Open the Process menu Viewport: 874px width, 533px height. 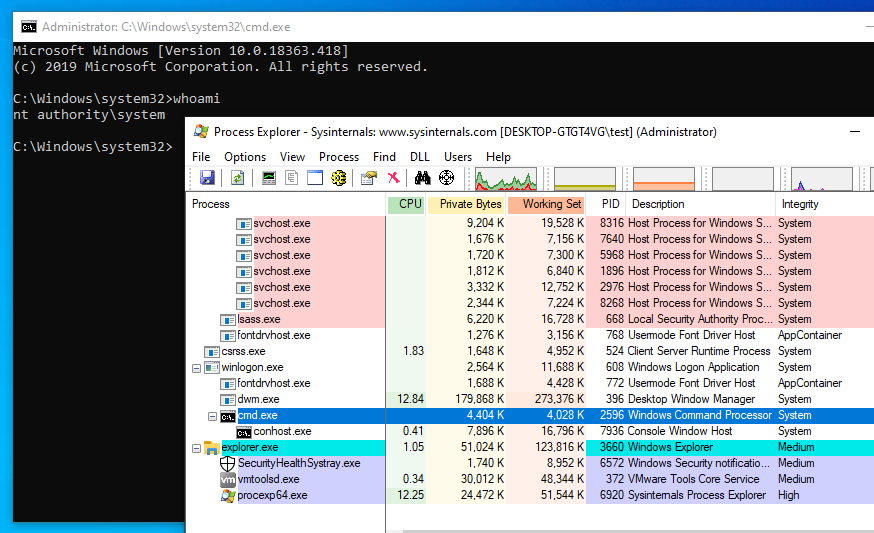click(x=339, y=157)
